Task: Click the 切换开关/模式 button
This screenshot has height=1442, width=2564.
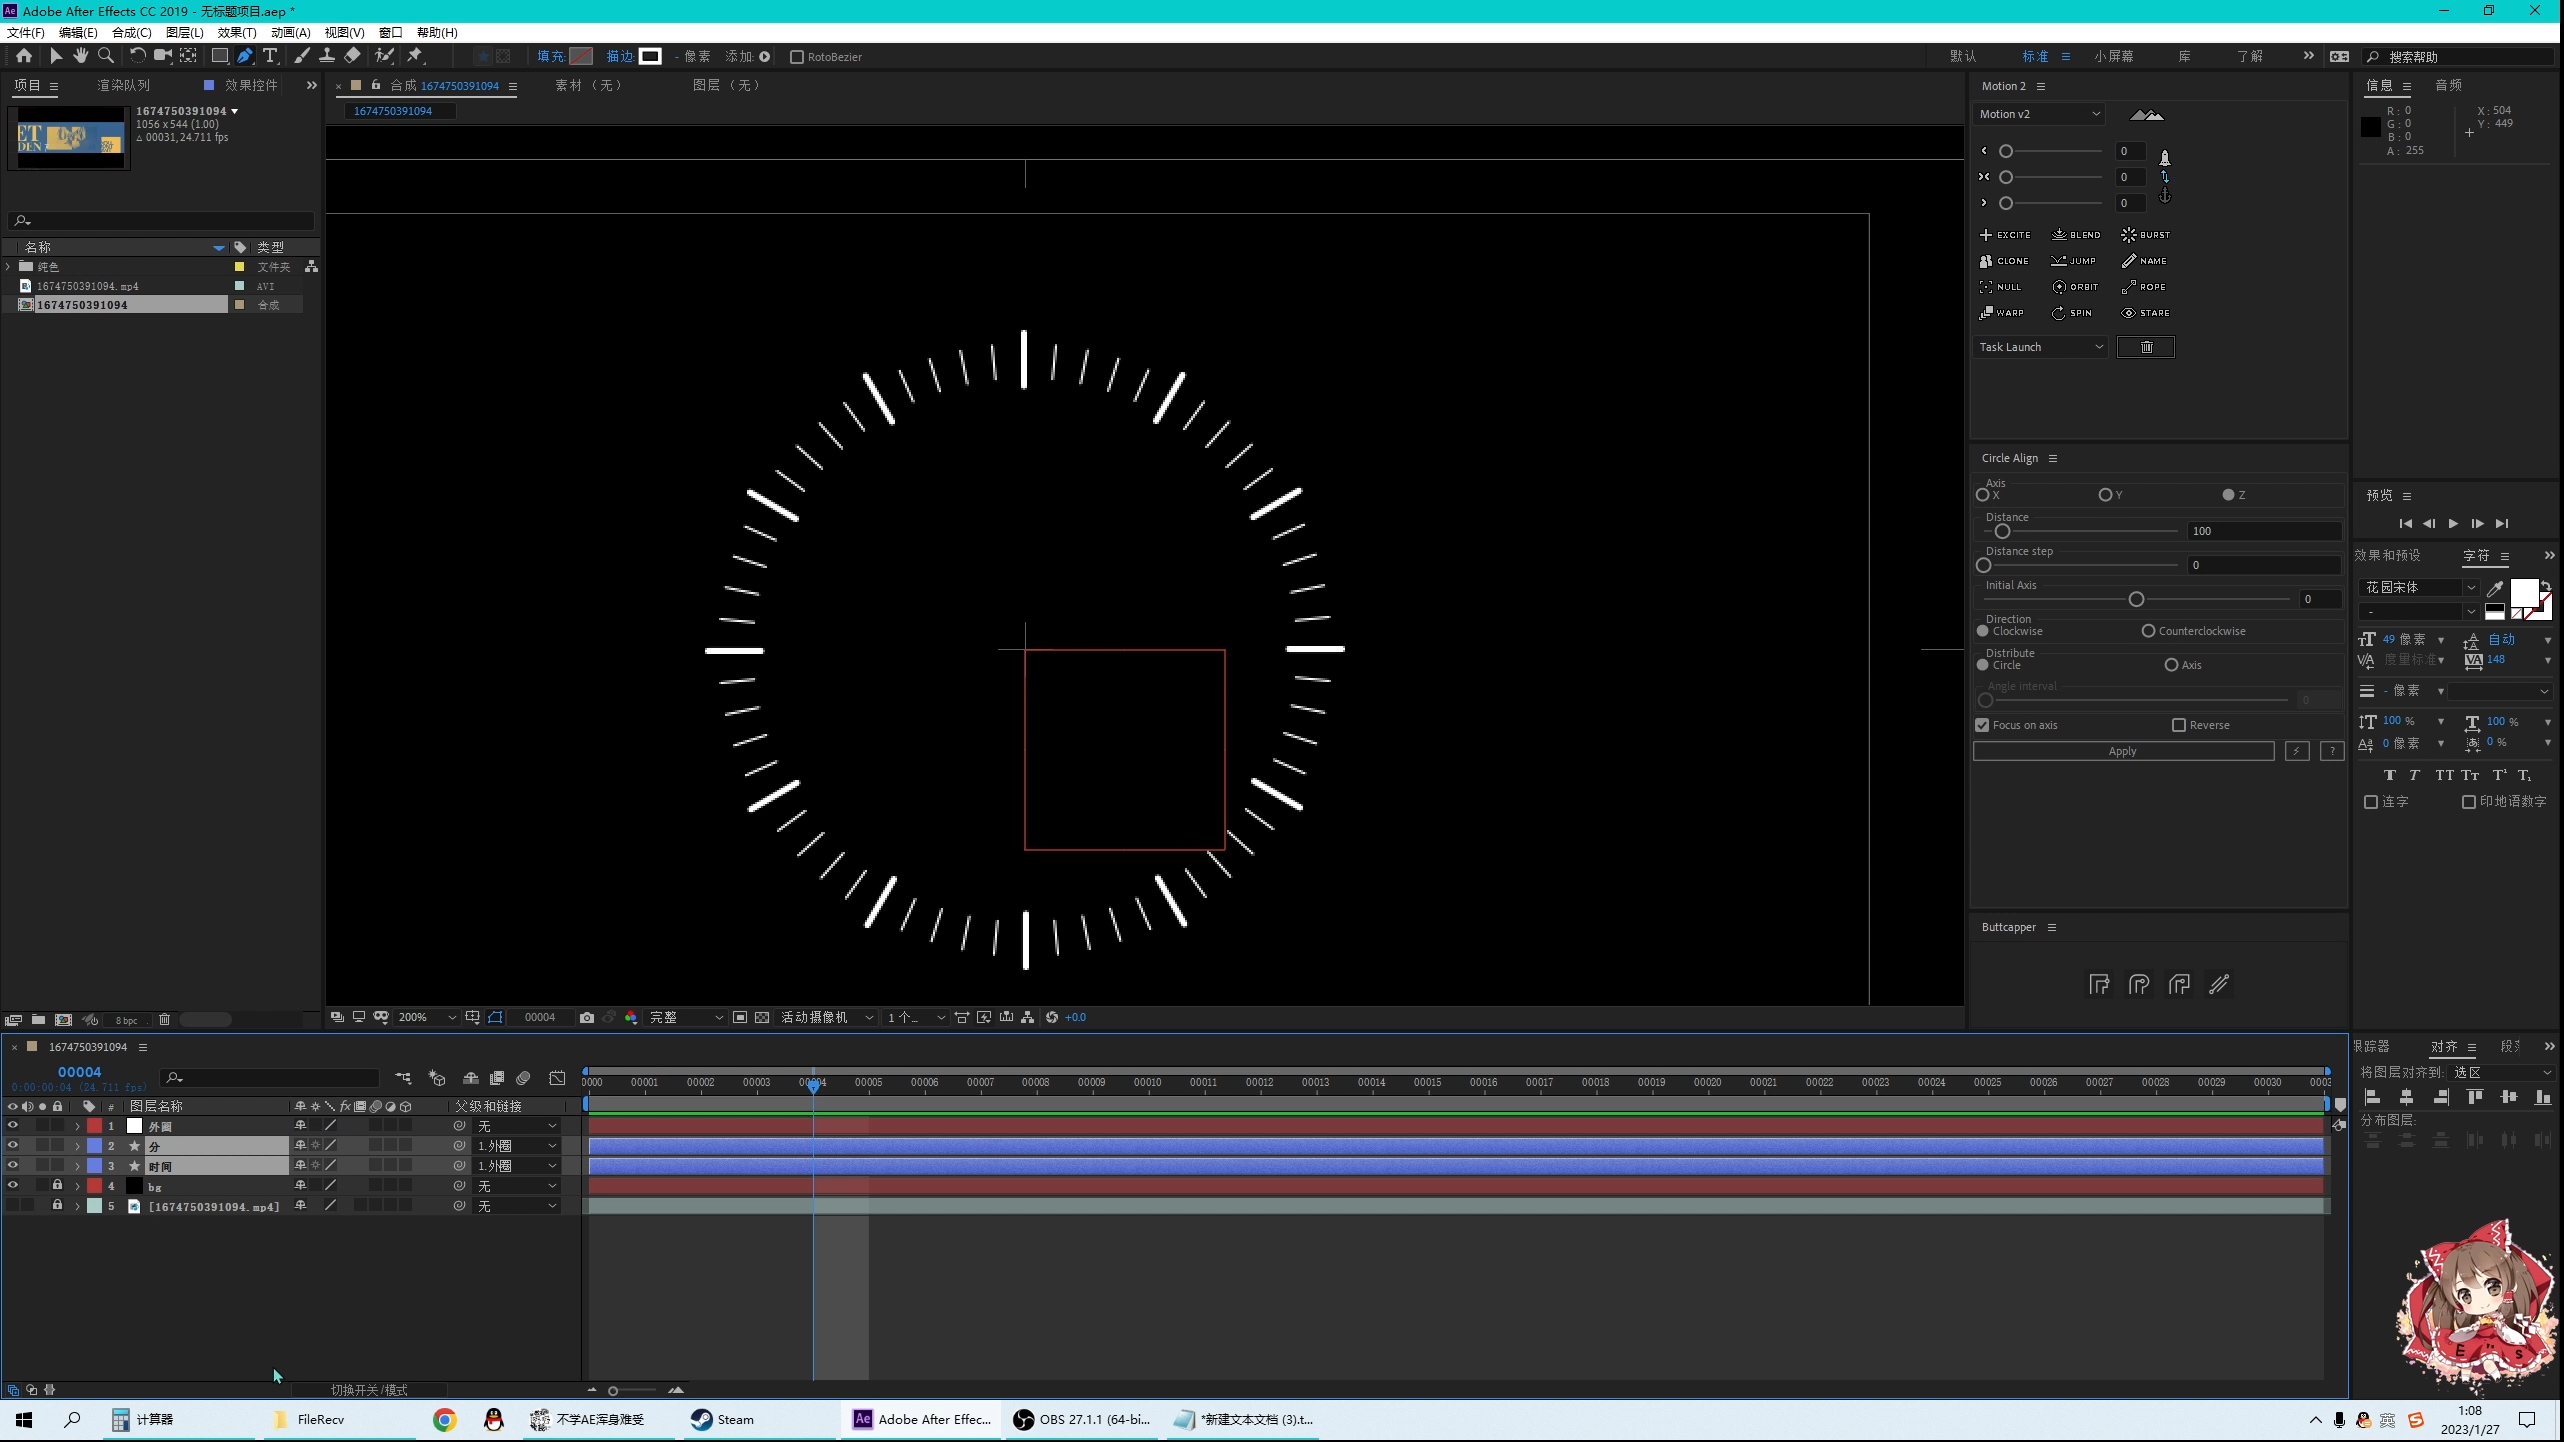Action: click(369, 1390)
